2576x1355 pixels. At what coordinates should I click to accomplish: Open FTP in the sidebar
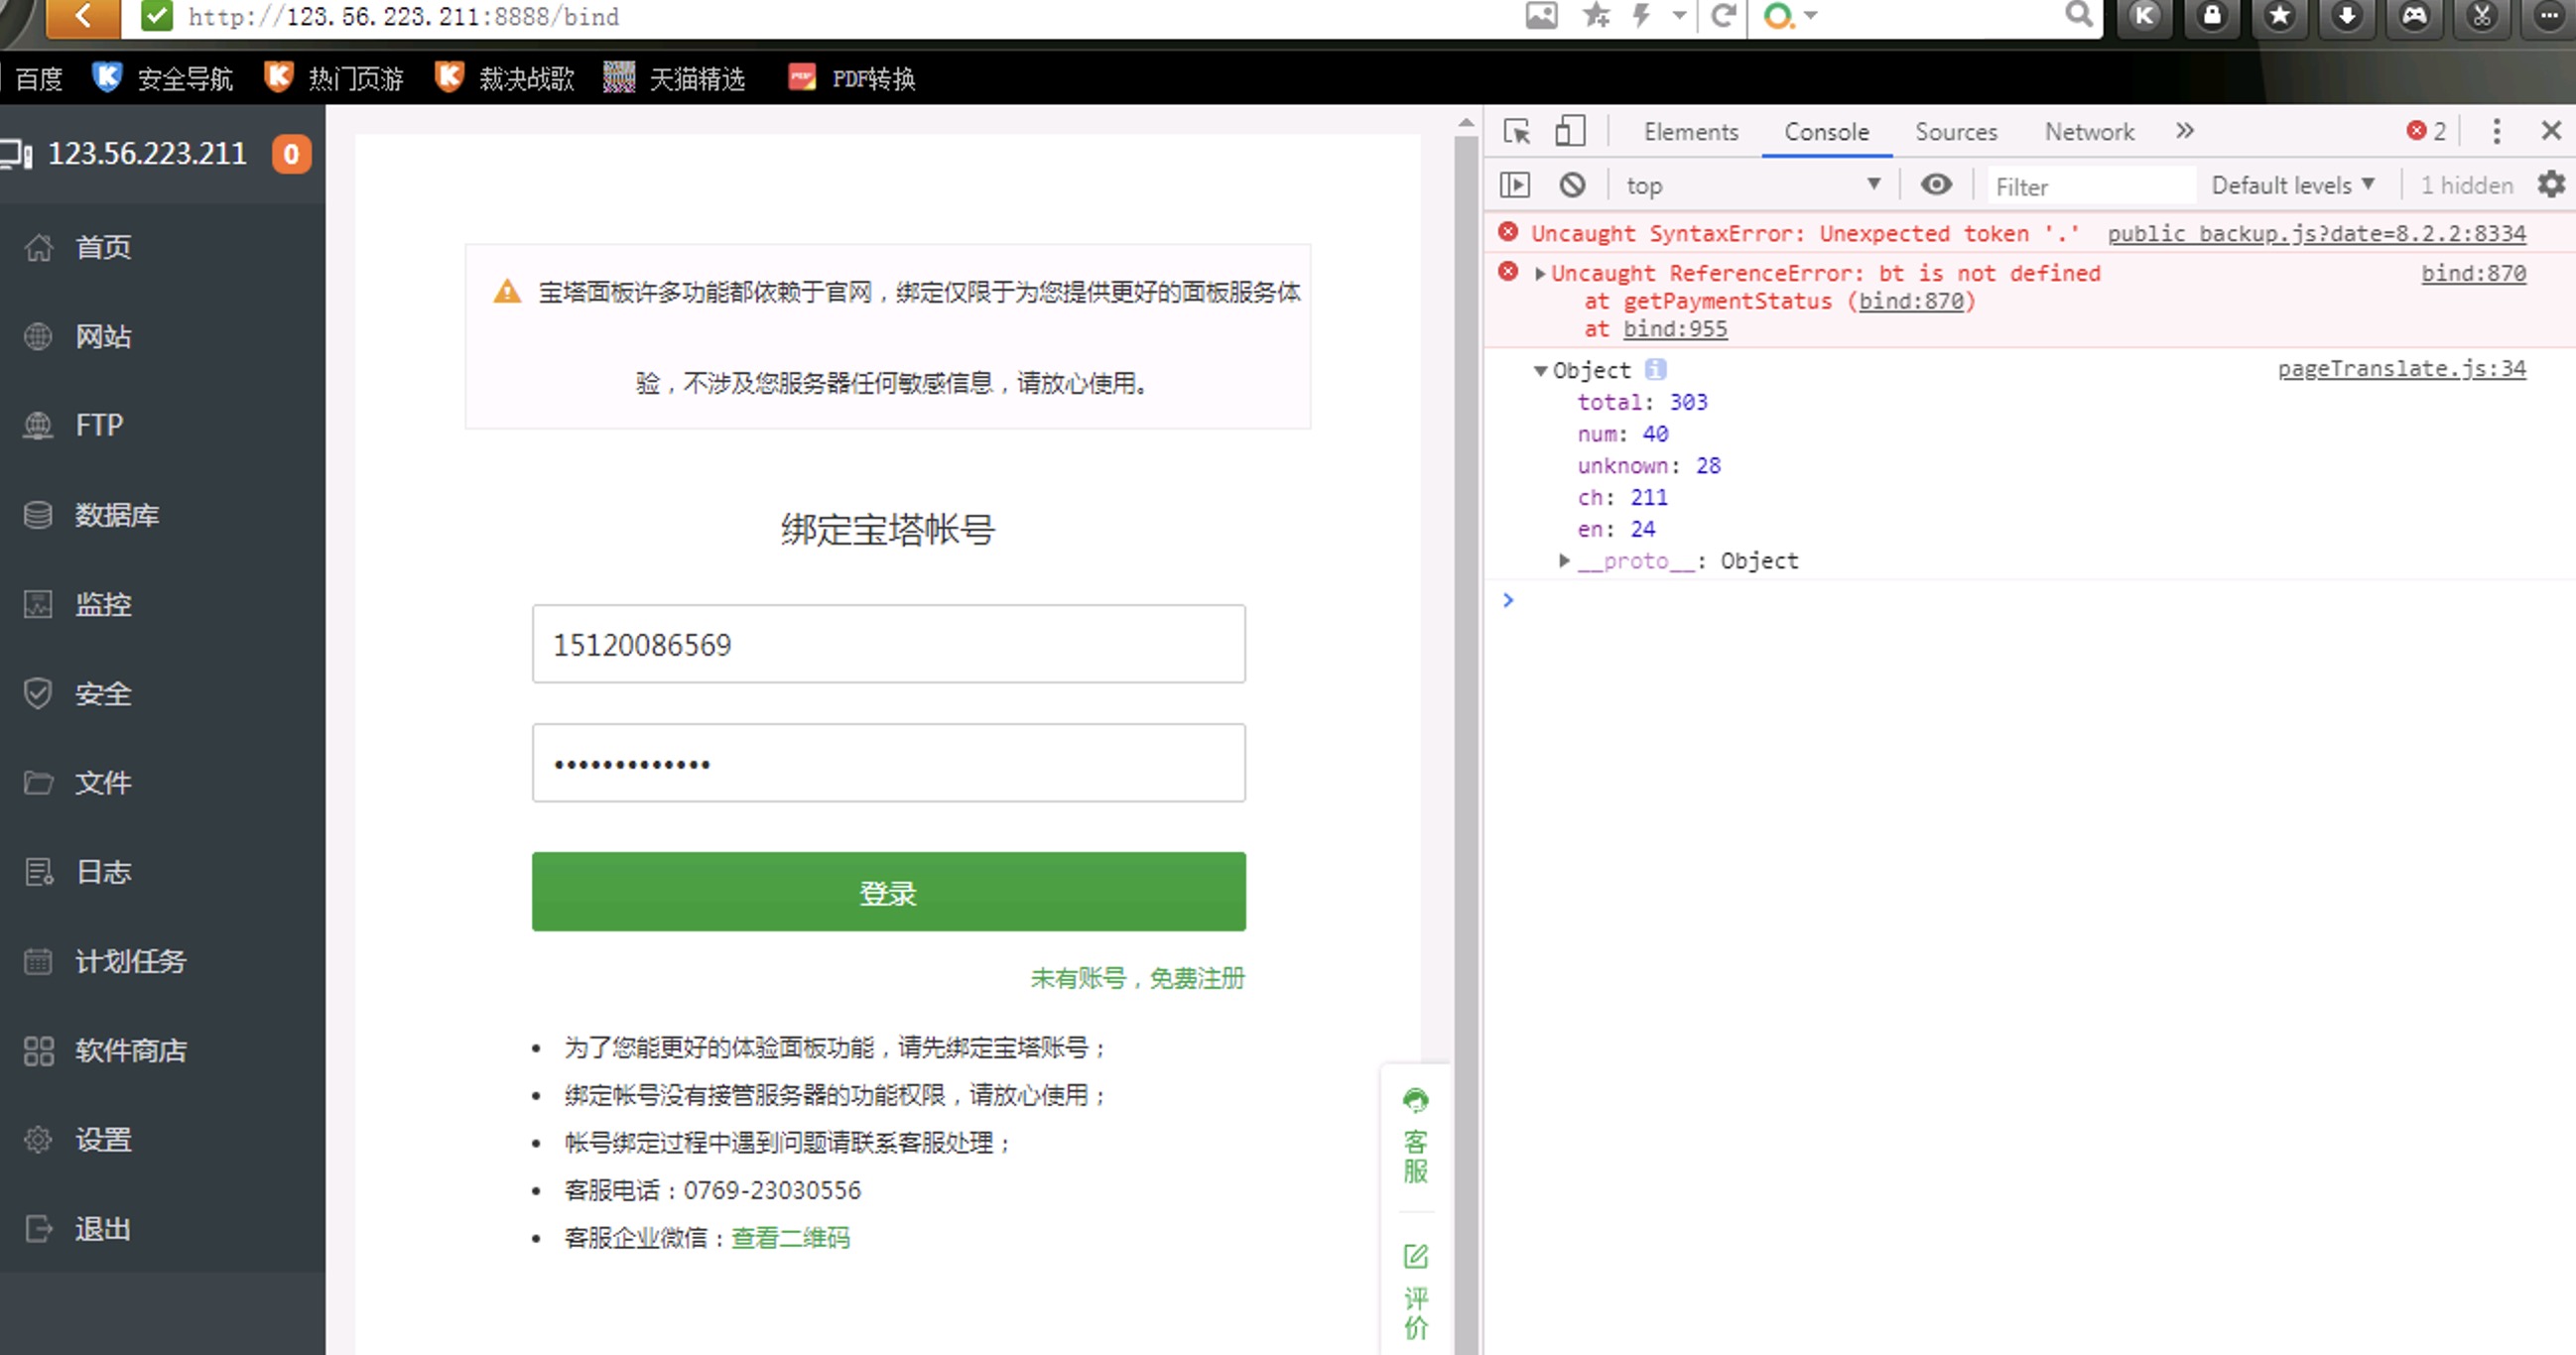(x=162, y=425)
